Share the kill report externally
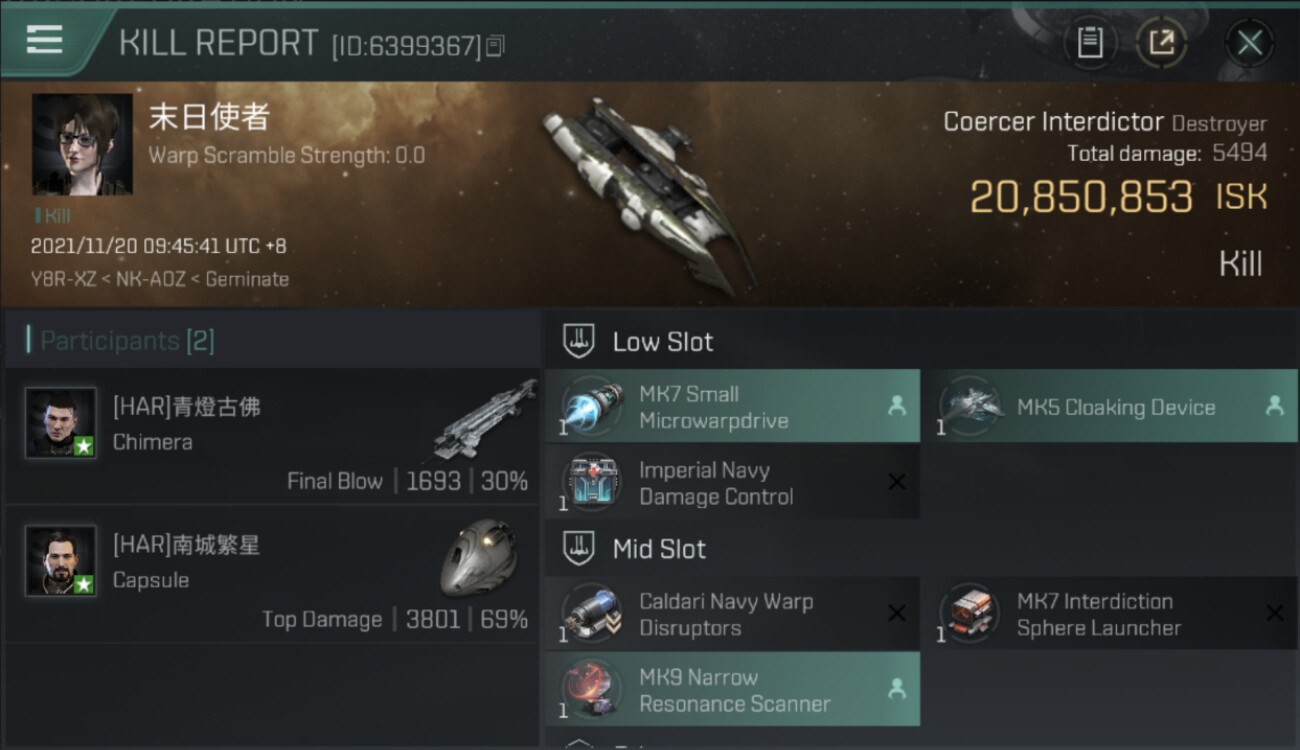 click(1161, 42)
